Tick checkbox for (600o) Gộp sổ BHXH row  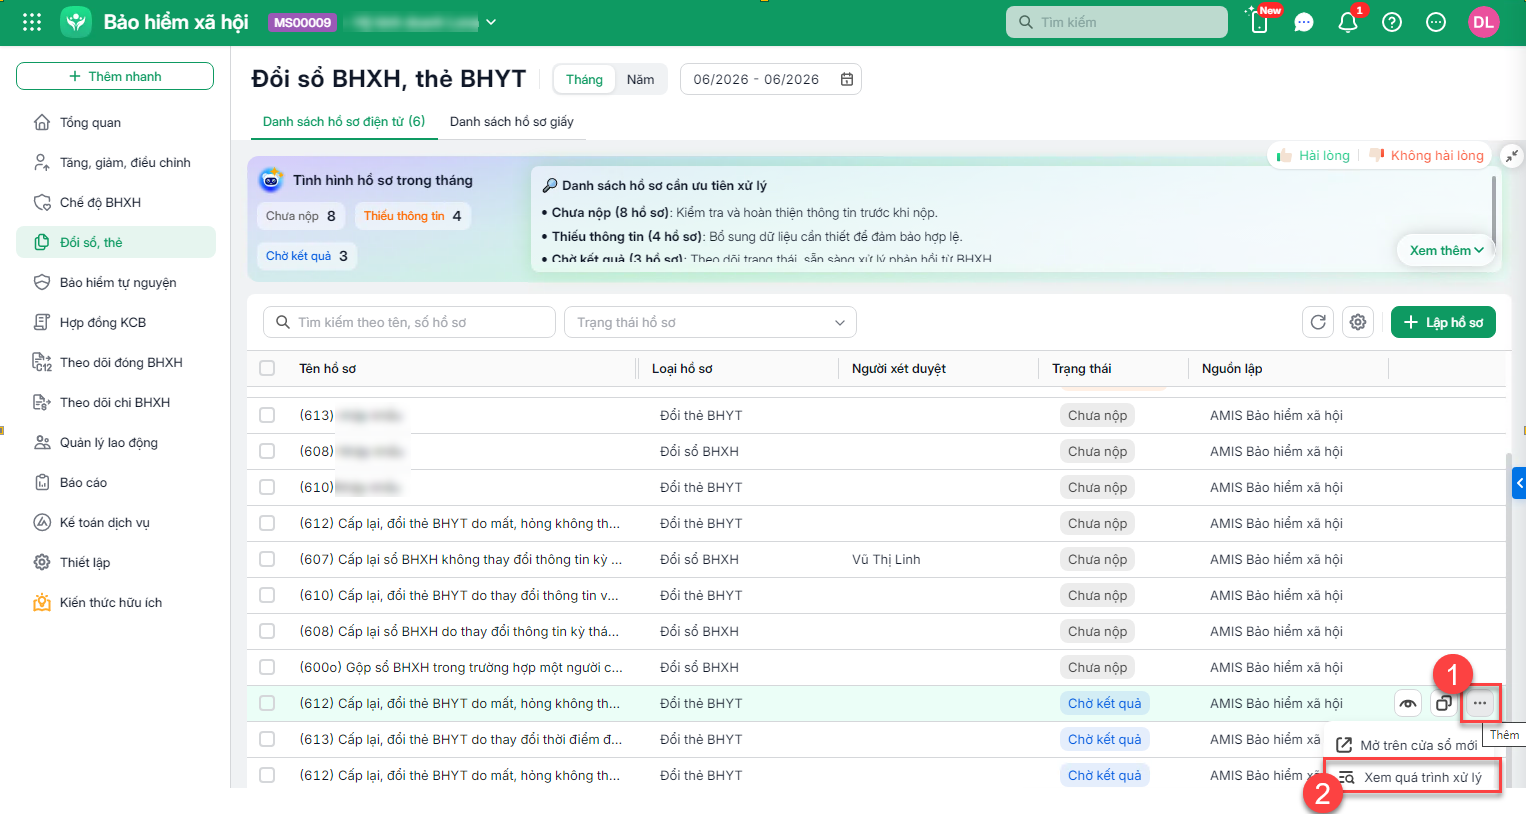(267, 667)
